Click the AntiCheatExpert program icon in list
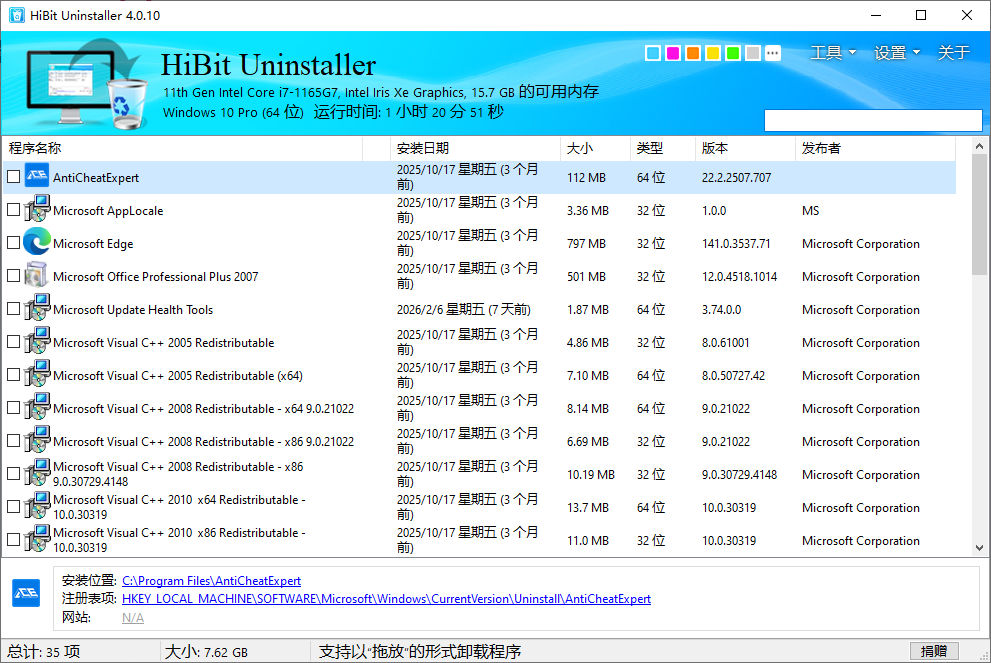The image size is (991, 663). pyautogui.click(x=37, y=177)
